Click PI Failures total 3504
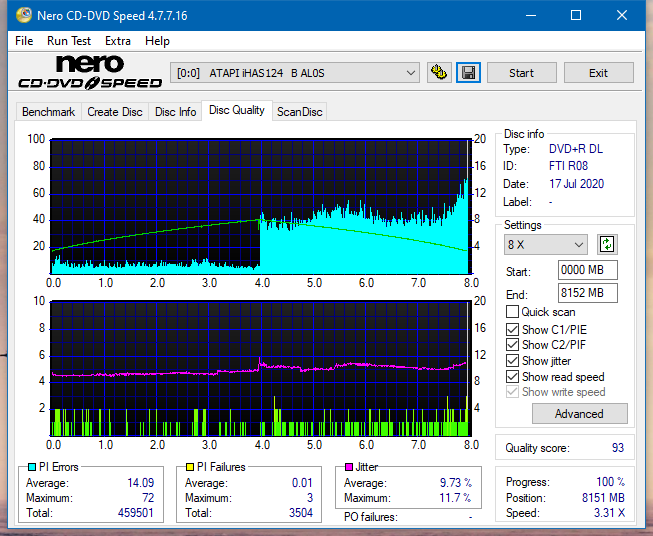 301,513
